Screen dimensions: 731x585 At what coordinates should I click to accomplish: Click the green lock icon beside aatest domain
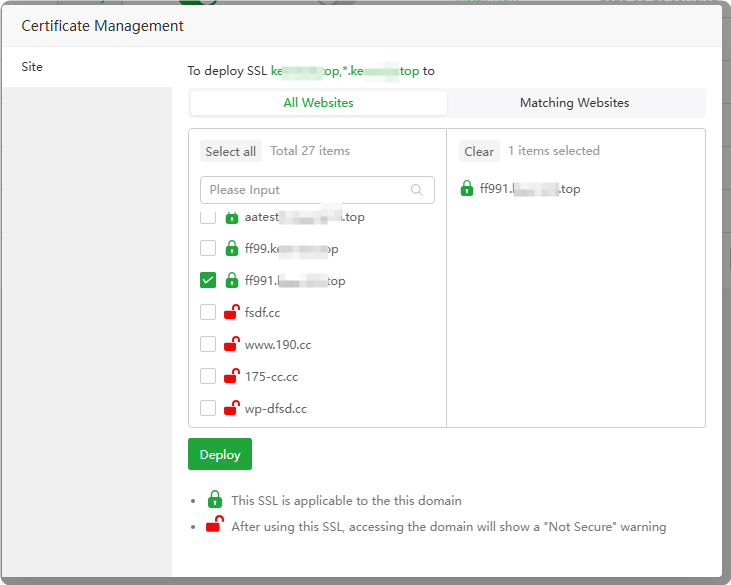(x=231, y=217)
